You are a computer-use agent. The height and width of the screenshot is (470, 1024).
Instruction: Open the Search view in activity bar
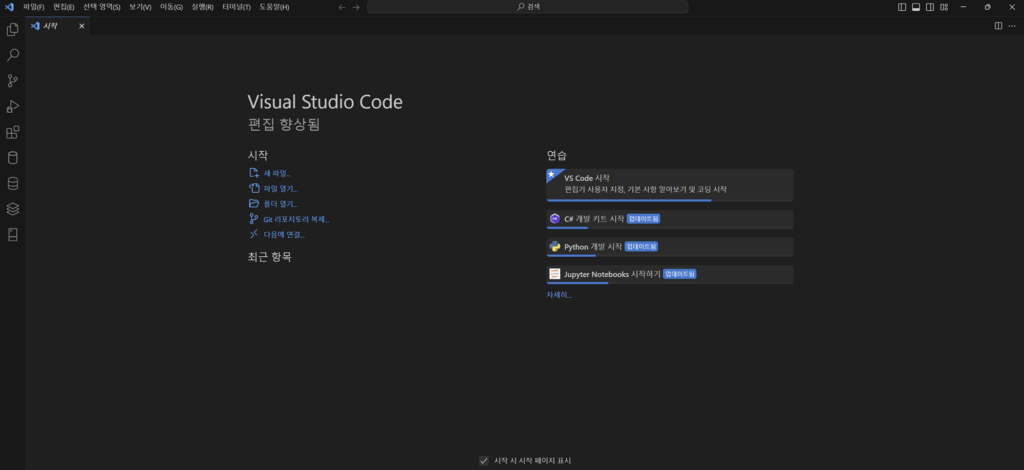[x=12, y=55]
